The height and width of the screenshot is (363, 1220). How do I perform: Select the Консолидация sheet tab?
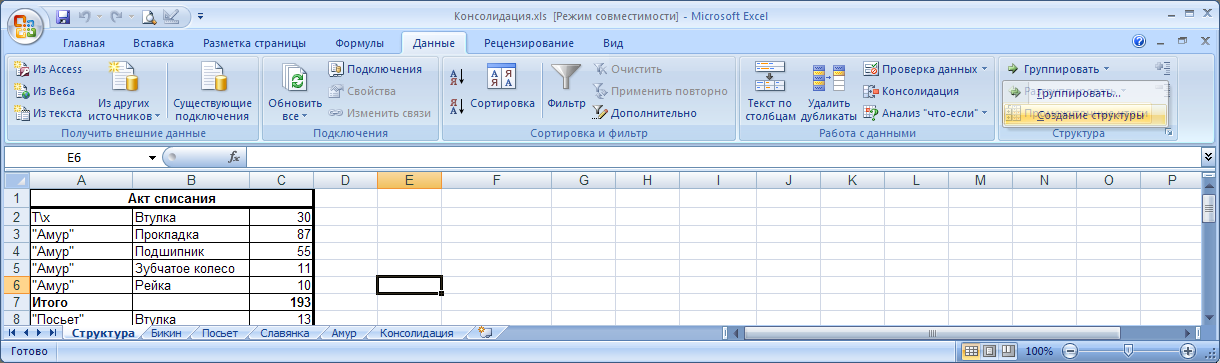point(416,333)
